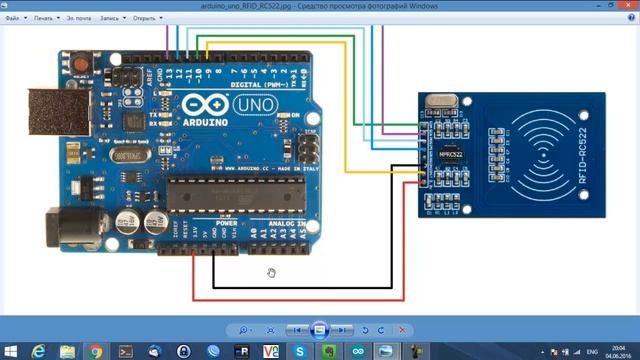This screenshot has height=360, width=640.
Task: Rotate the photo clockwise
Action: point(381,330)
